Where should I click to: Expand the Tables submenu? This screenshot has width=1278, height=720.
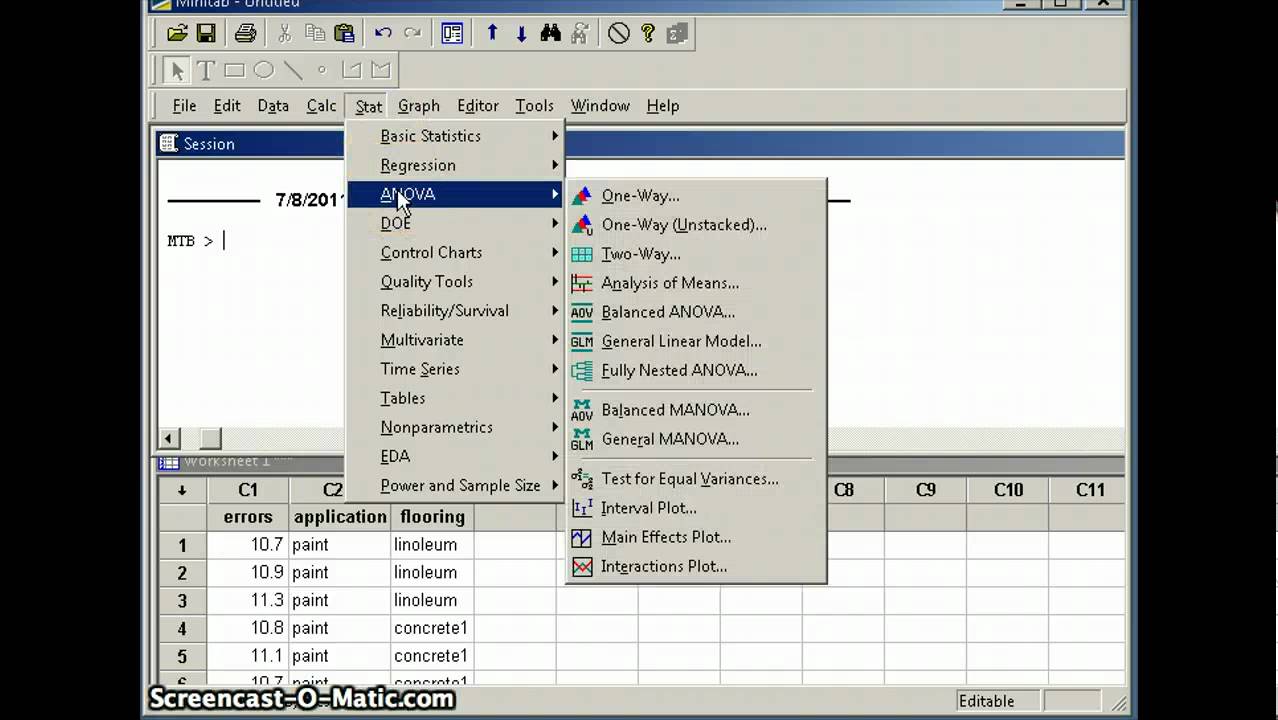(x=456, y=398)
